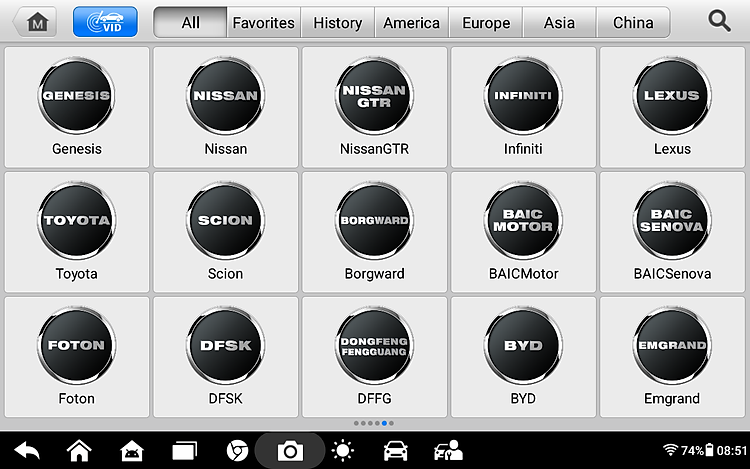Start VID auto vehicle identification
The height and width of the screenshot is (469, 750).
(x=105, y=22)
